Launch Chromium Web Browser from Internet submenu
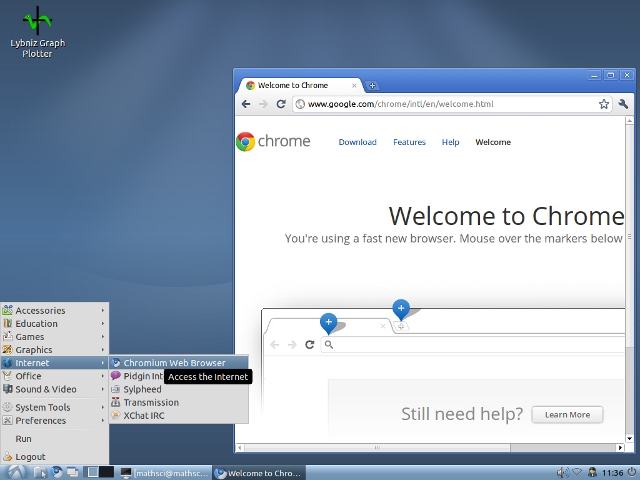Viewport: 640px width, 480px height. [x=178, y=362]
